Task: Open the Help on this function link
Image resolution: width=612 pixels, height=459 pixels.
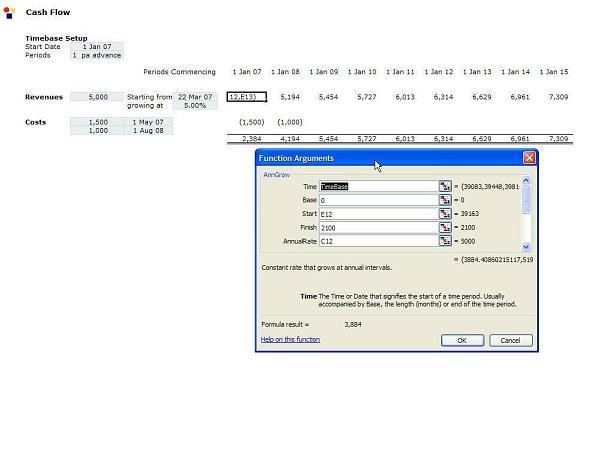Action: (x=290, y=339)
